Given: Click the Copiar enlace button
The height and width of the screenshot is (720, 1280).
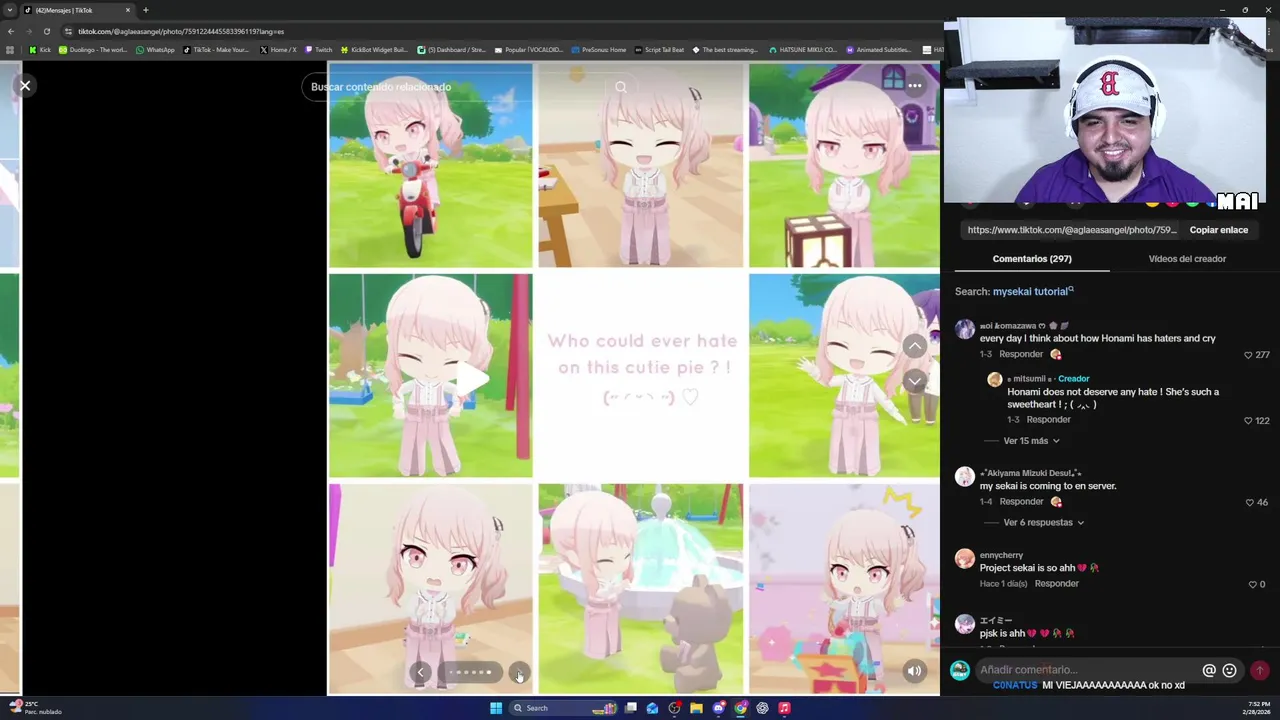Looking at the screenshot, I should [1218, 230].
